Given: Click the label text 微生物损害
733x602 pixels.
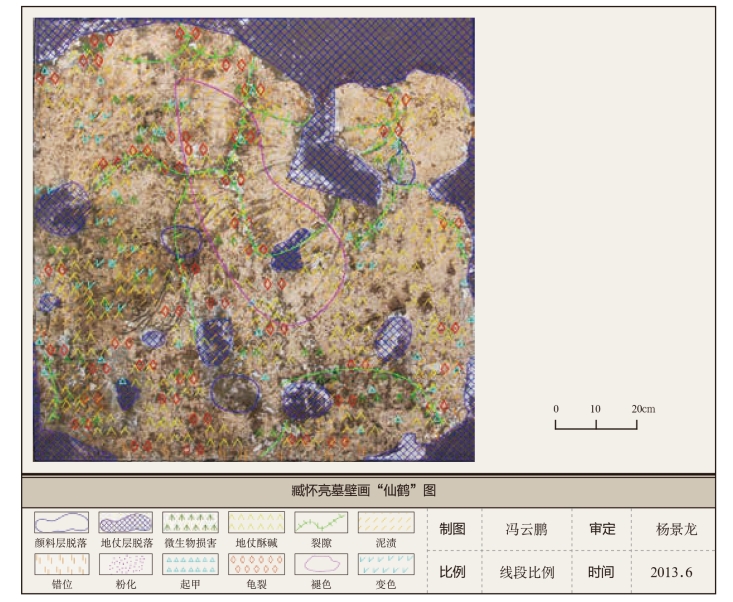Looking at the screenshot, I should pos(190,543).
